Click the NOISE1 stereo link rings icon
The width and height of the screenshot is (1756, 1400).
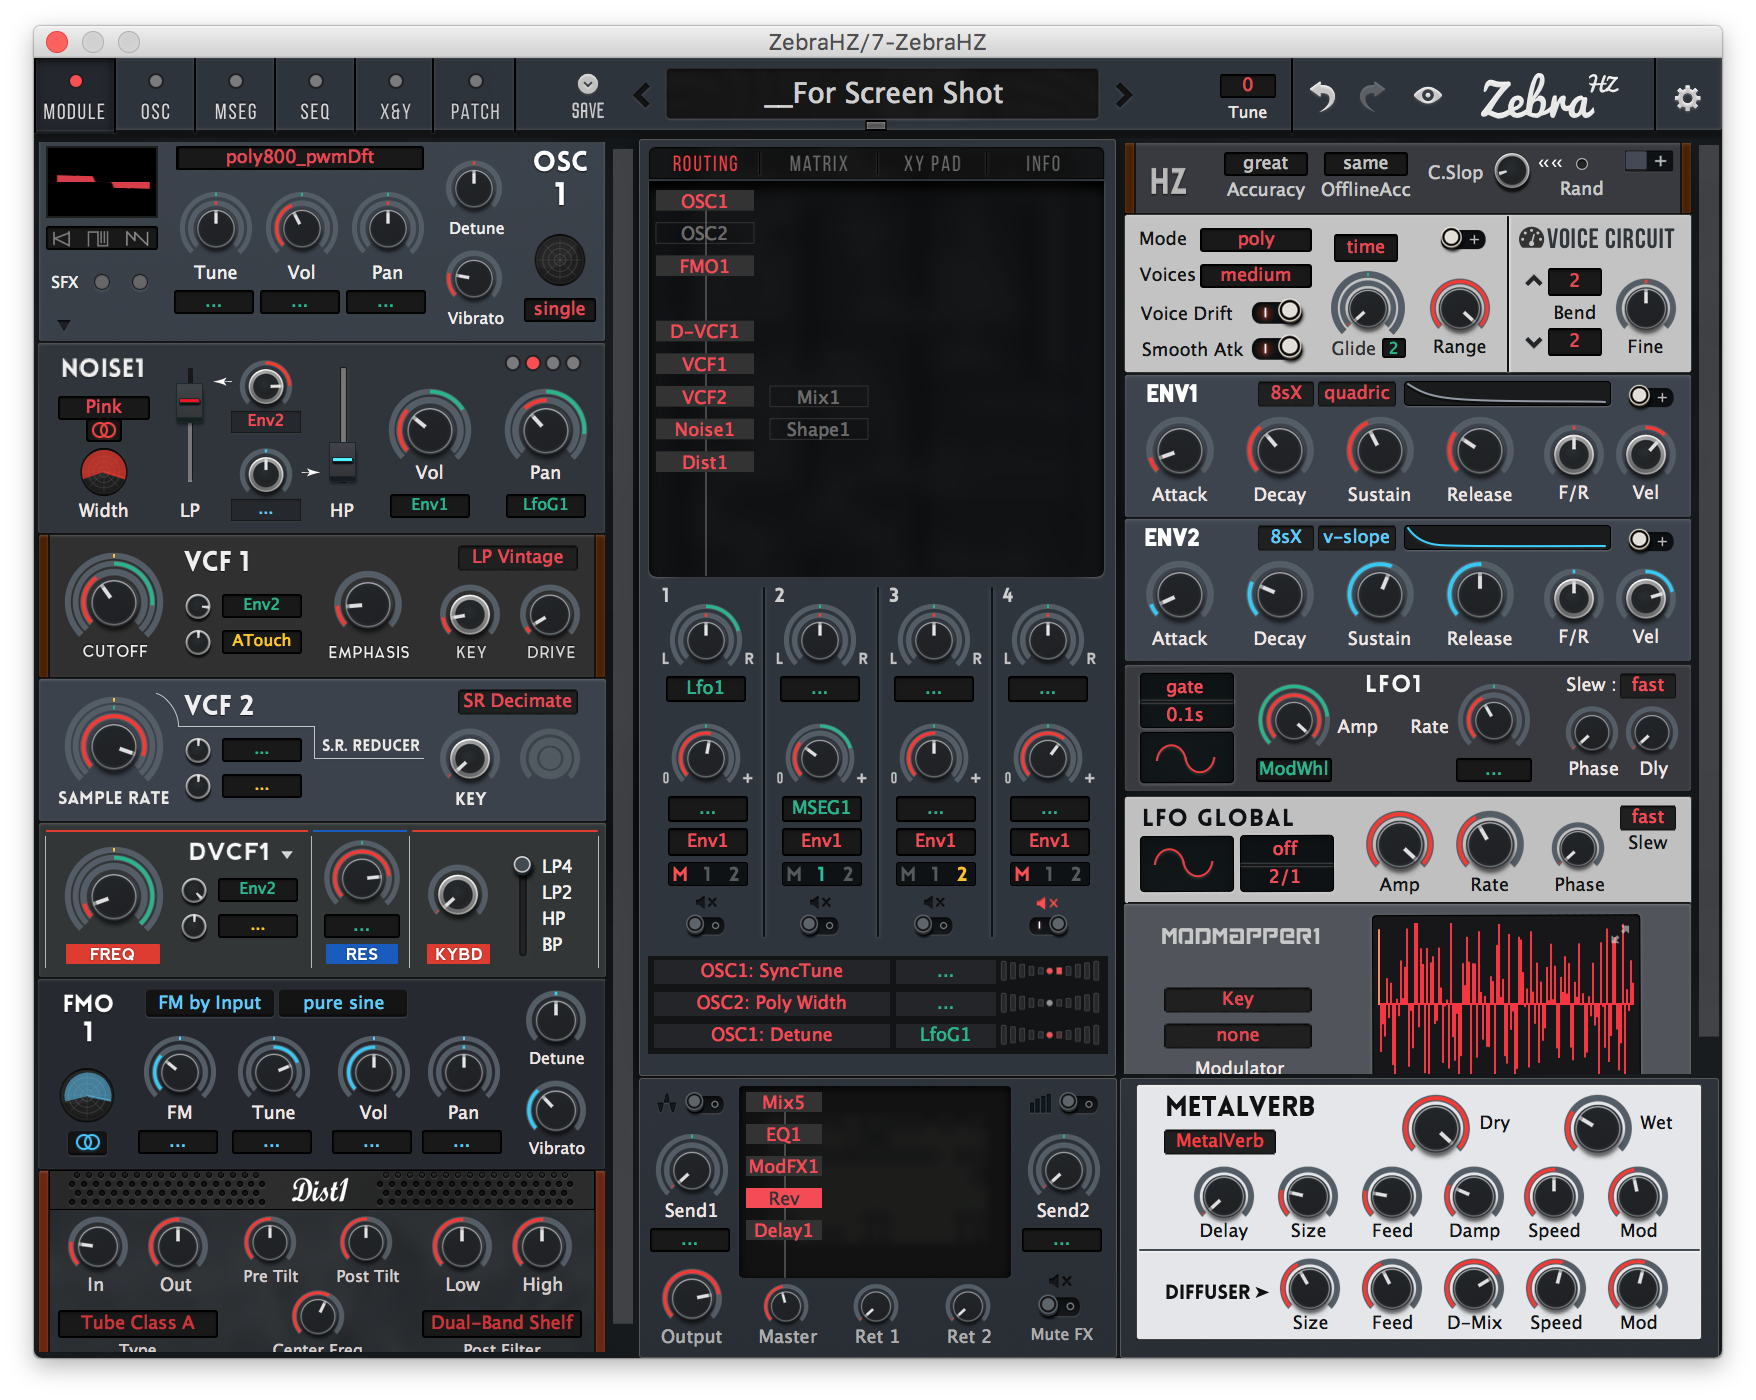tap(103, 431)
